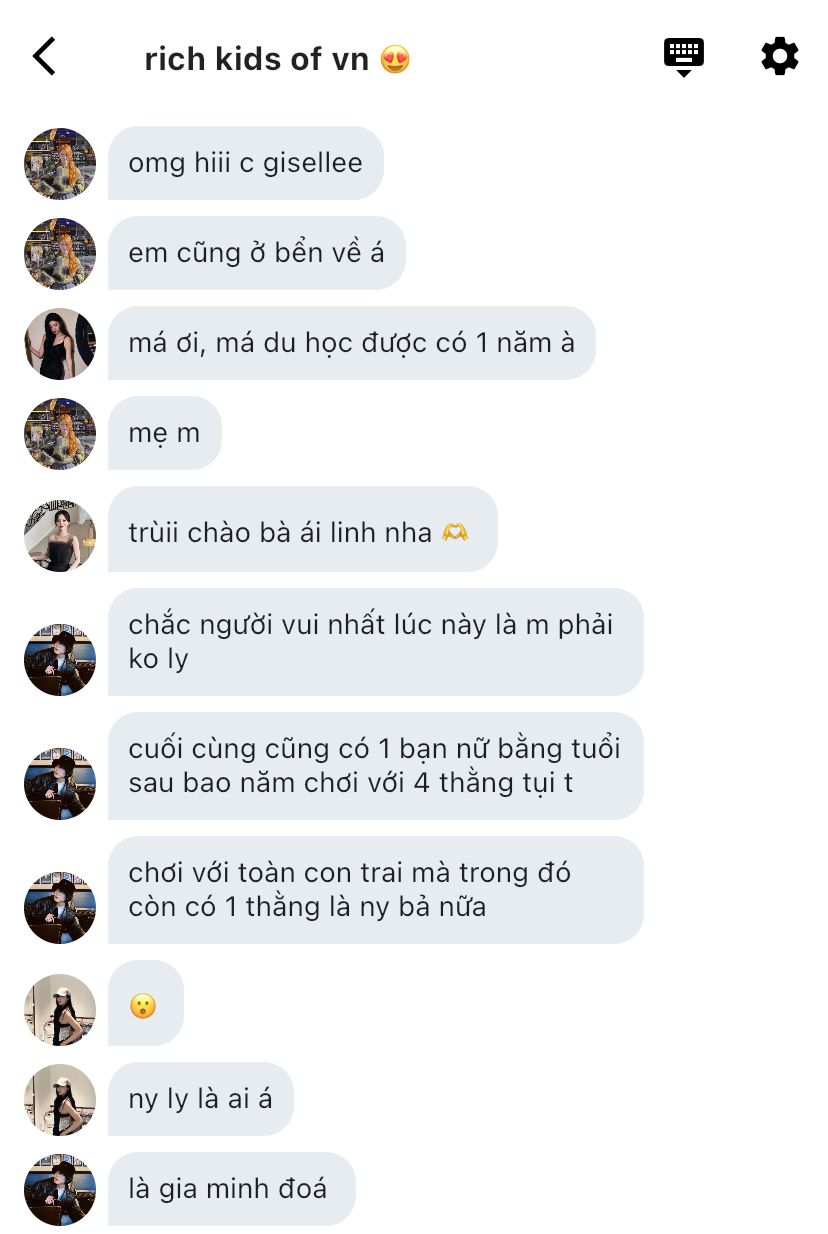Screen dimensions: 828x1234
Task: Select the 'ny ly là ai á' bubble
Action: point(201,1099)
